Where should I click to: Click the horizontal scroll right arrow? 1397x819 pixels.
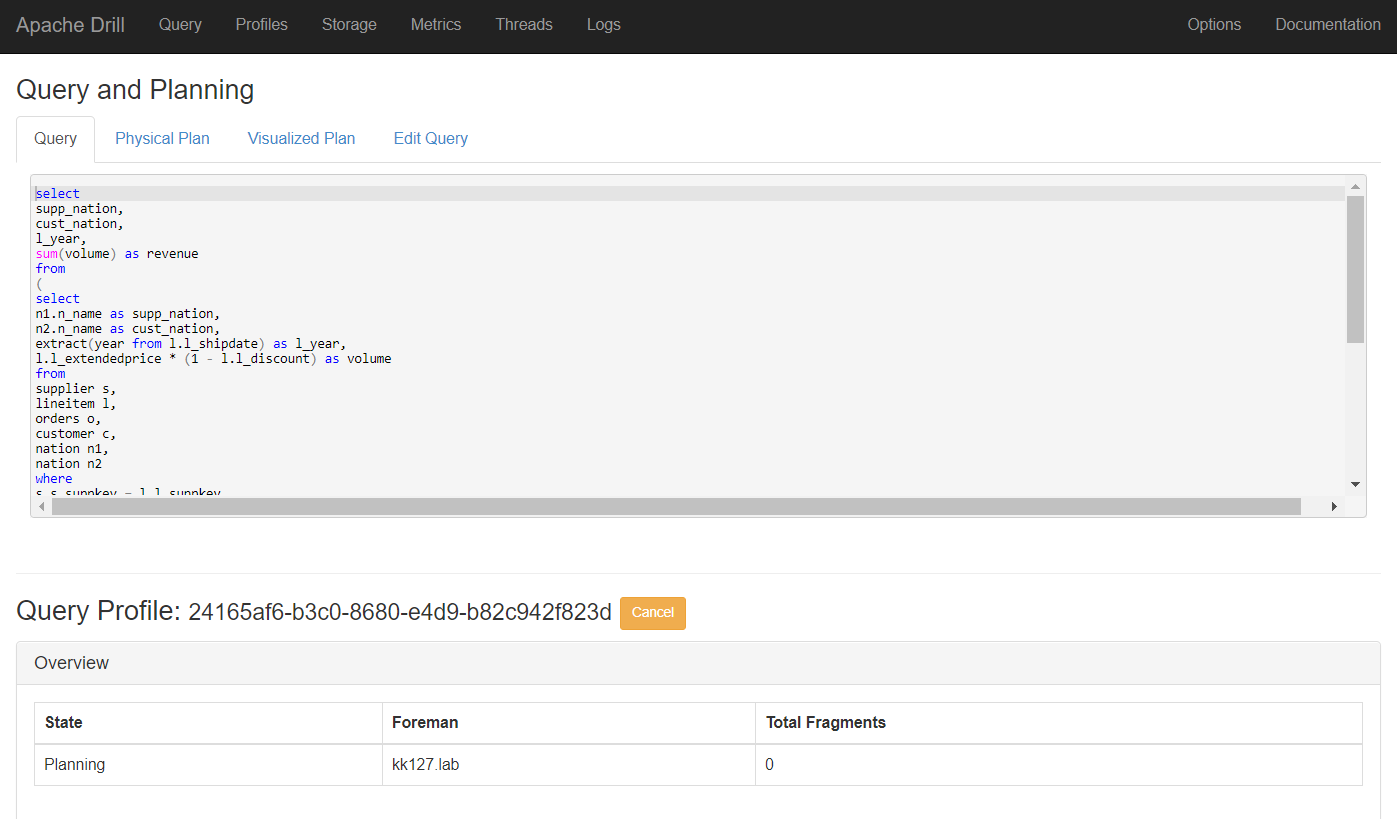pyautogui.click(x=1334, y=507)
